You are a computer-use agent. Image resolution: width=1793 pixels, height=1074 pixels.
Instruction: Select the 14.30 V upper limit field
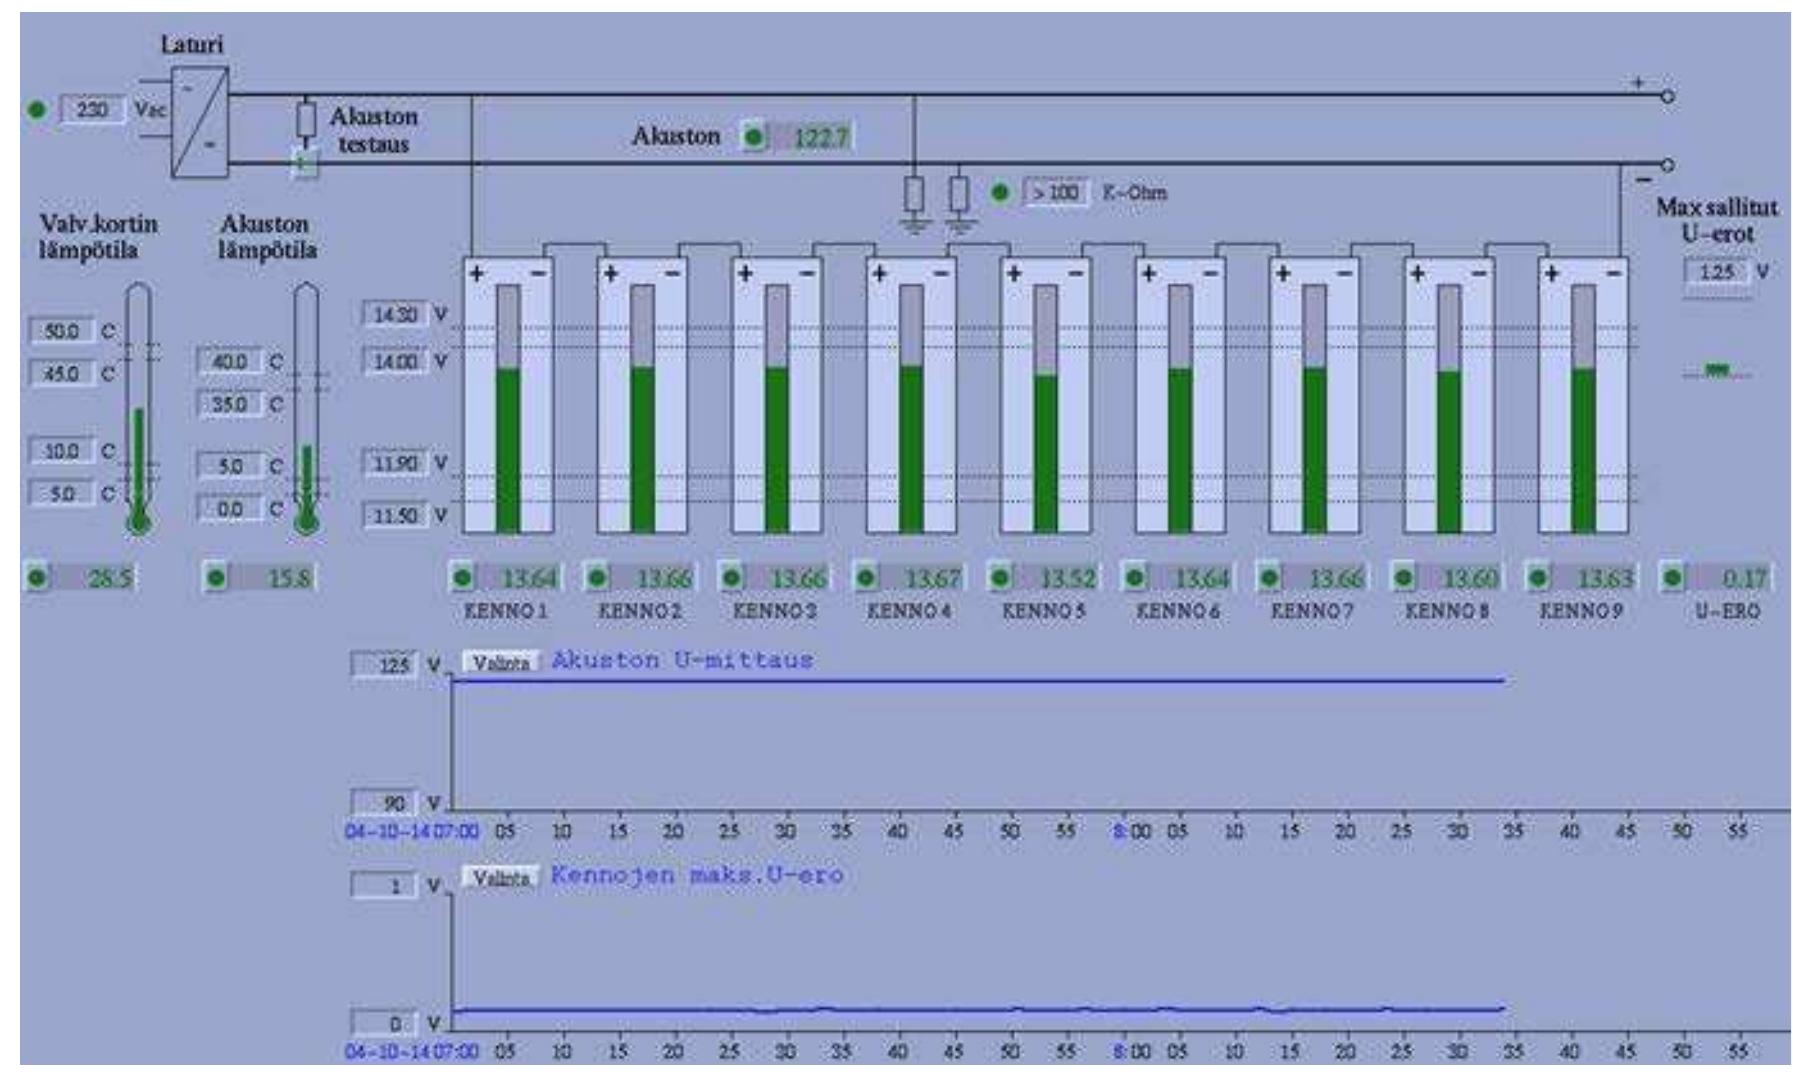pyautogui.click(x=395, y=315)
